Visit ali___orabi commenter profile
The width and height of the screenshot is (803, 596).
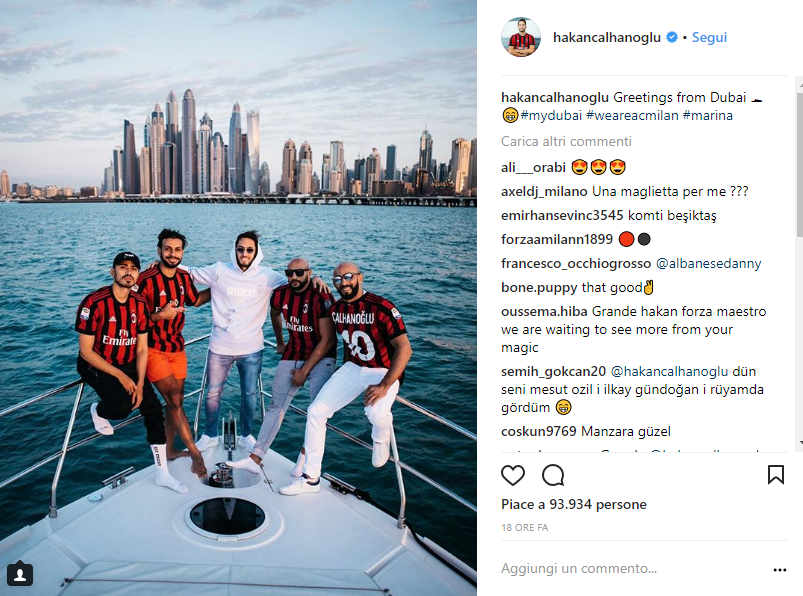pyautogui.click(x=533, y=167)
